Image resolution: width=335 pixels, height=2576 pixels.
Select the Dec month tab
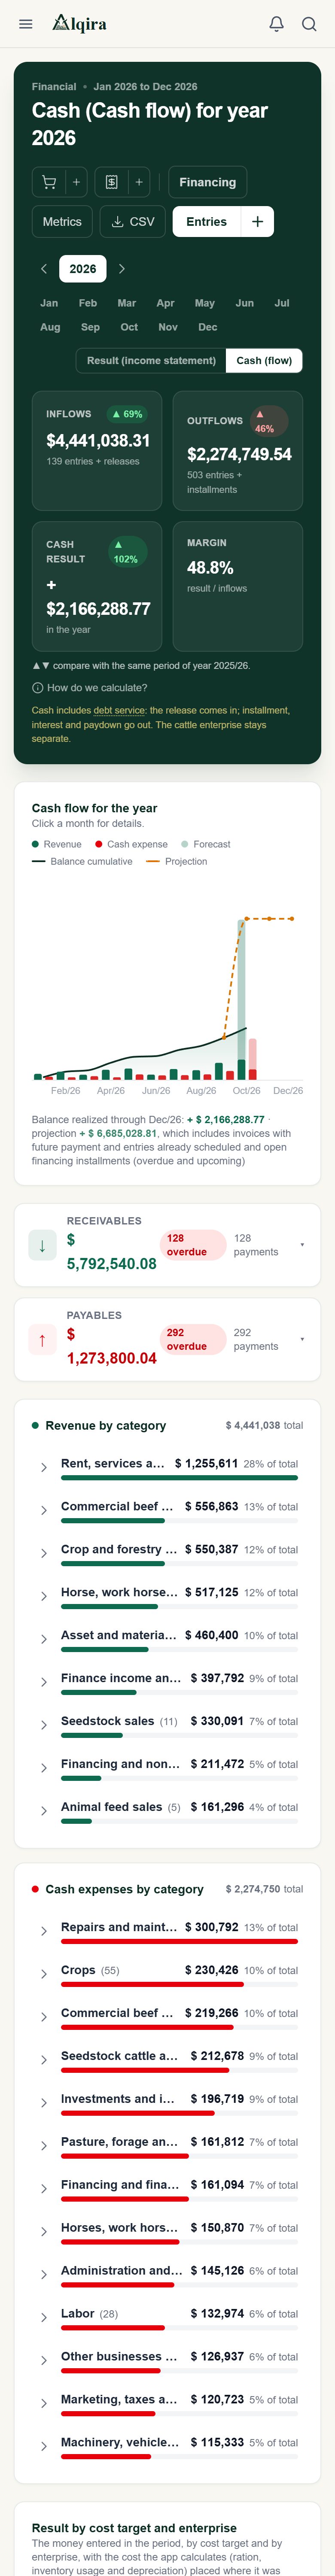click(207, 327)
